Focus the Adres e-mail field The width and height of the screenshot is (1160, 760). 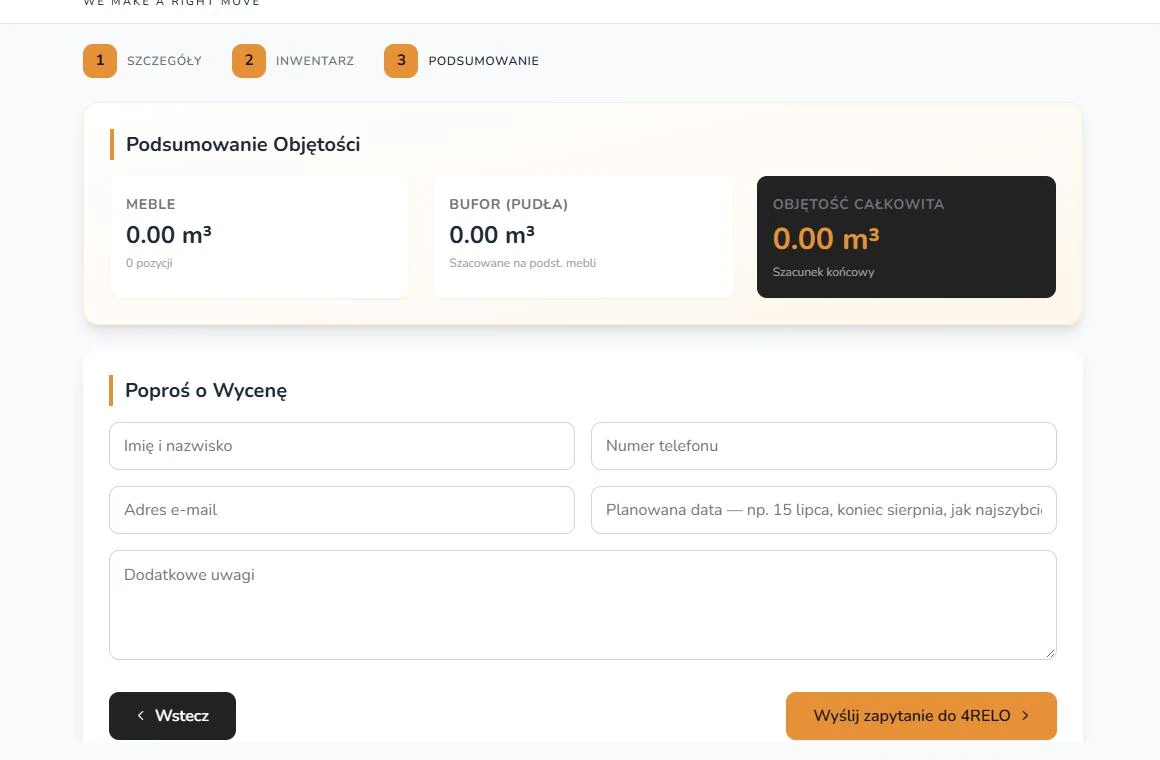pyautogui.click(x=342, y=510)
